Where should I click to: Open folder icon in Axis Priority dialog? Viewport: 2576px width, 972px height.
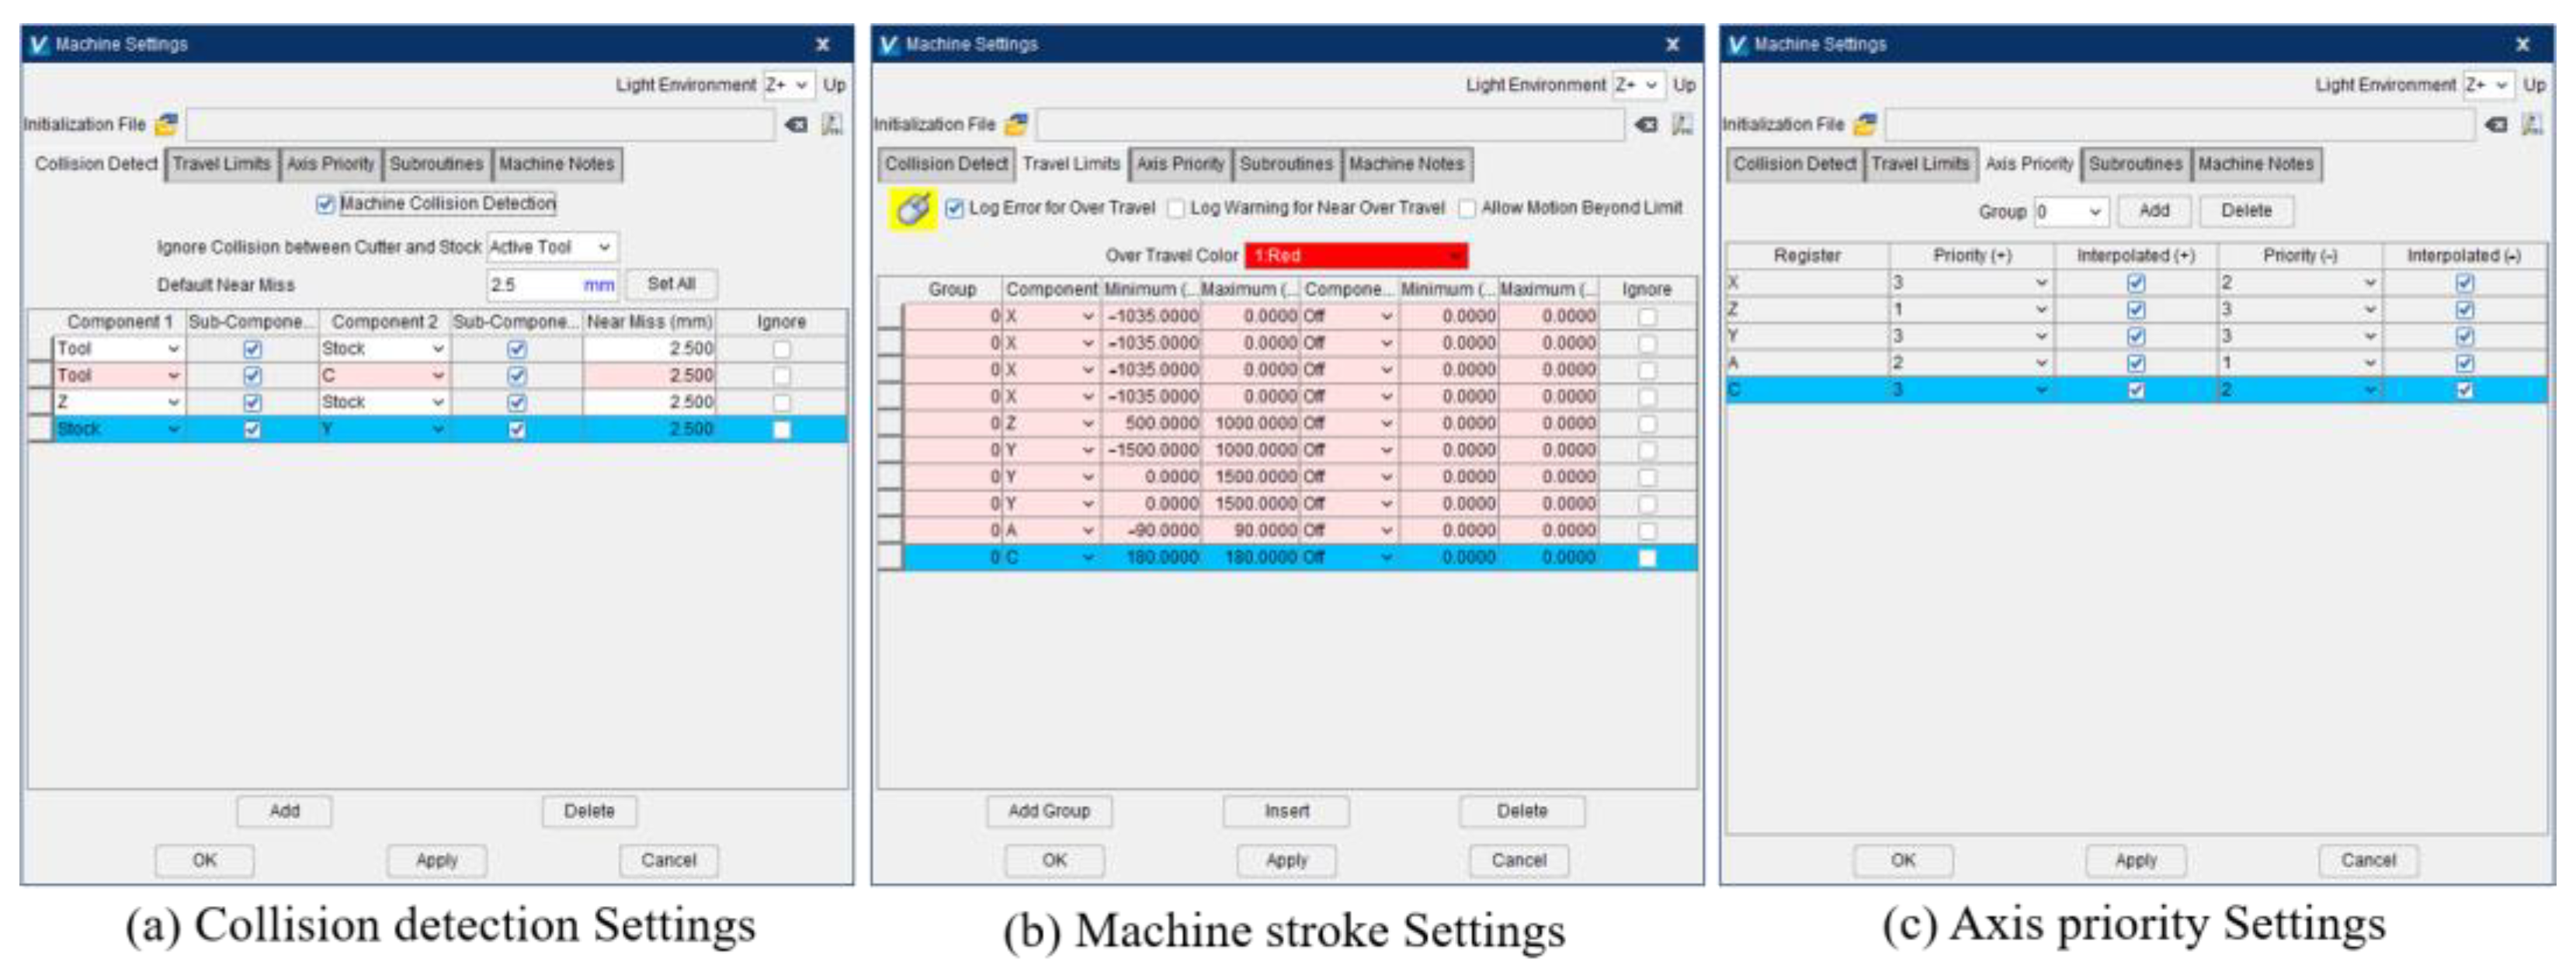[x=1865, y=124]
